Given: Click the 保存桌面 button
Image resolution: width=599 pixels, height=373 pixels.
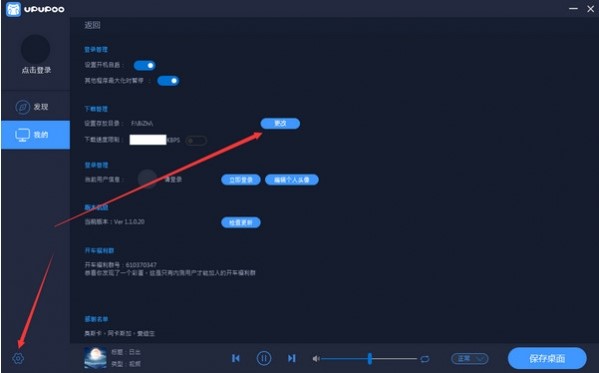Looking at the screenshot, I should click(547, 358).
